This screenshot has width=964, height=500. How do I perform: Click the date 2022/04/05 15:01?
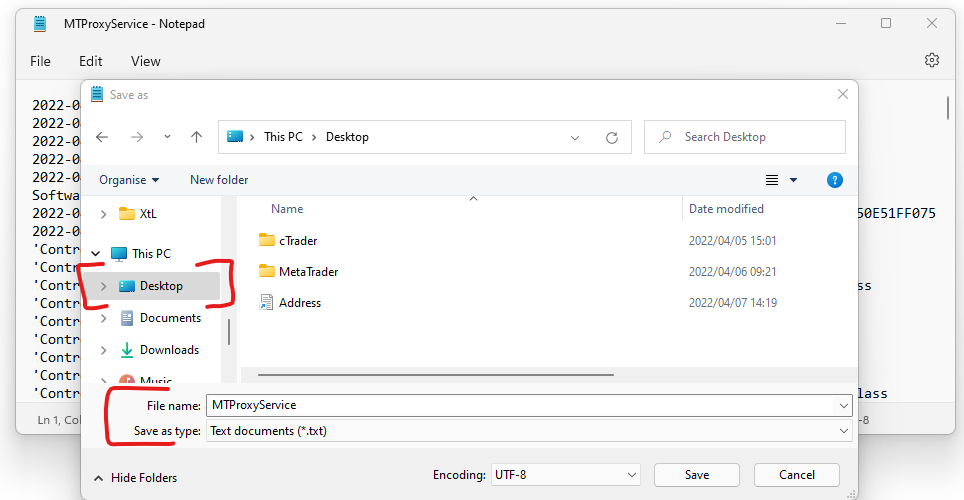click(732, 240)
